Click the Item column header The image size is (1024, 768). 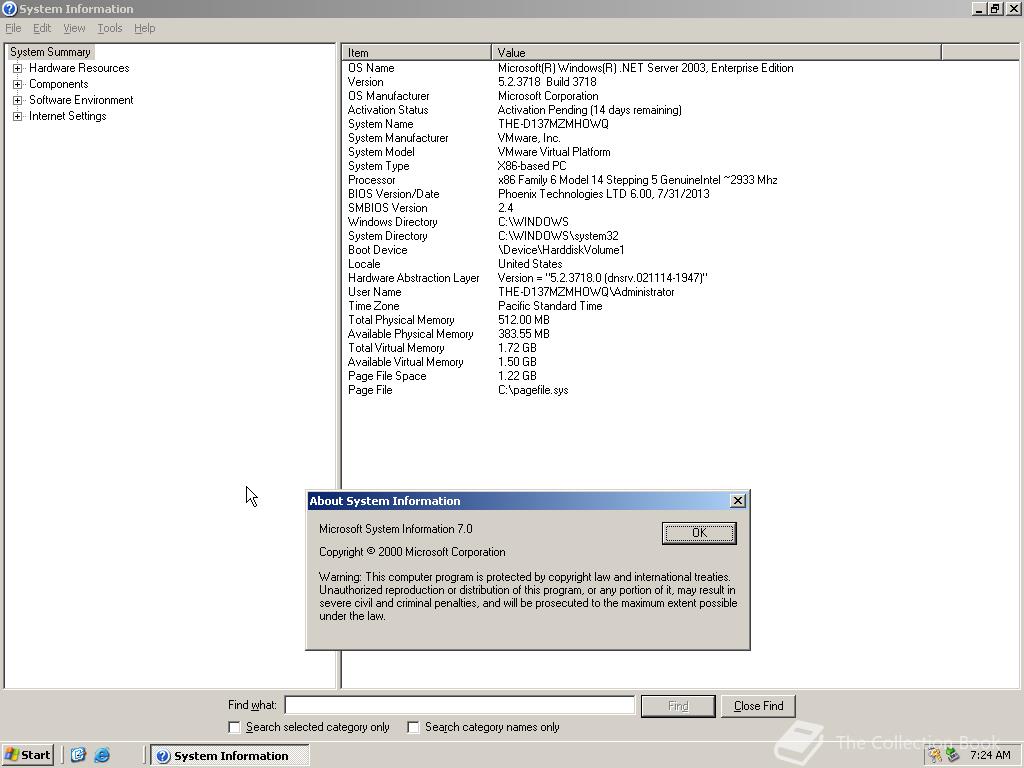417,52
